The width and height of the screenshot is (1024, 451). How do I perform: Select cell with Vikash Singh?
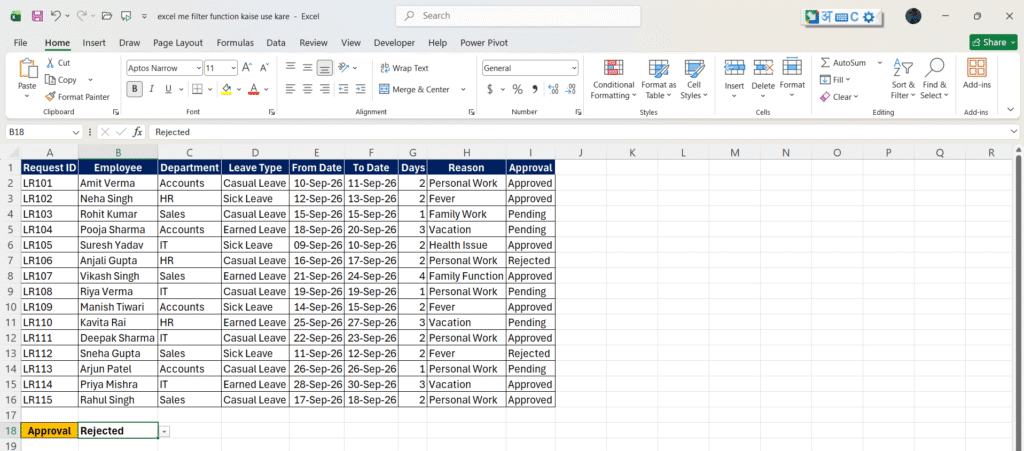pyautogui.click(x=118, y=276)
